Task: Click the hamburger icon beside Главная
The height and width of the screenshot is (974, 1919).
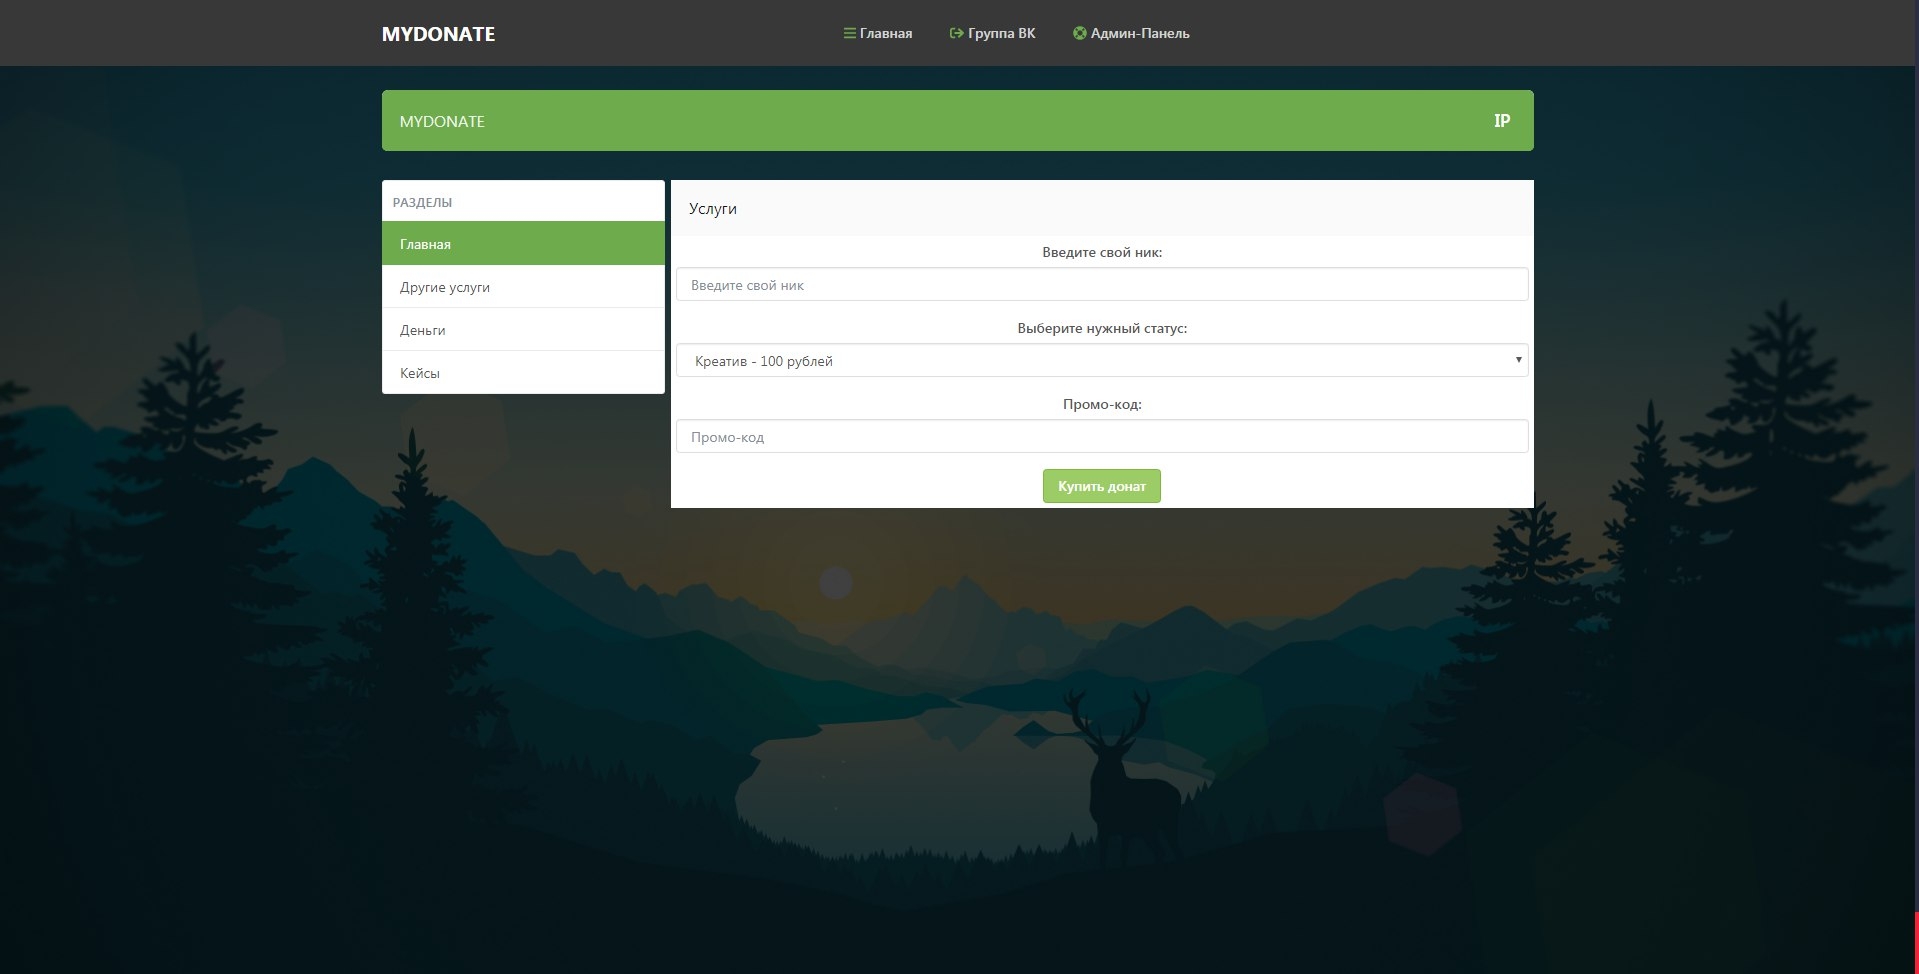Action: click(850, 33)
